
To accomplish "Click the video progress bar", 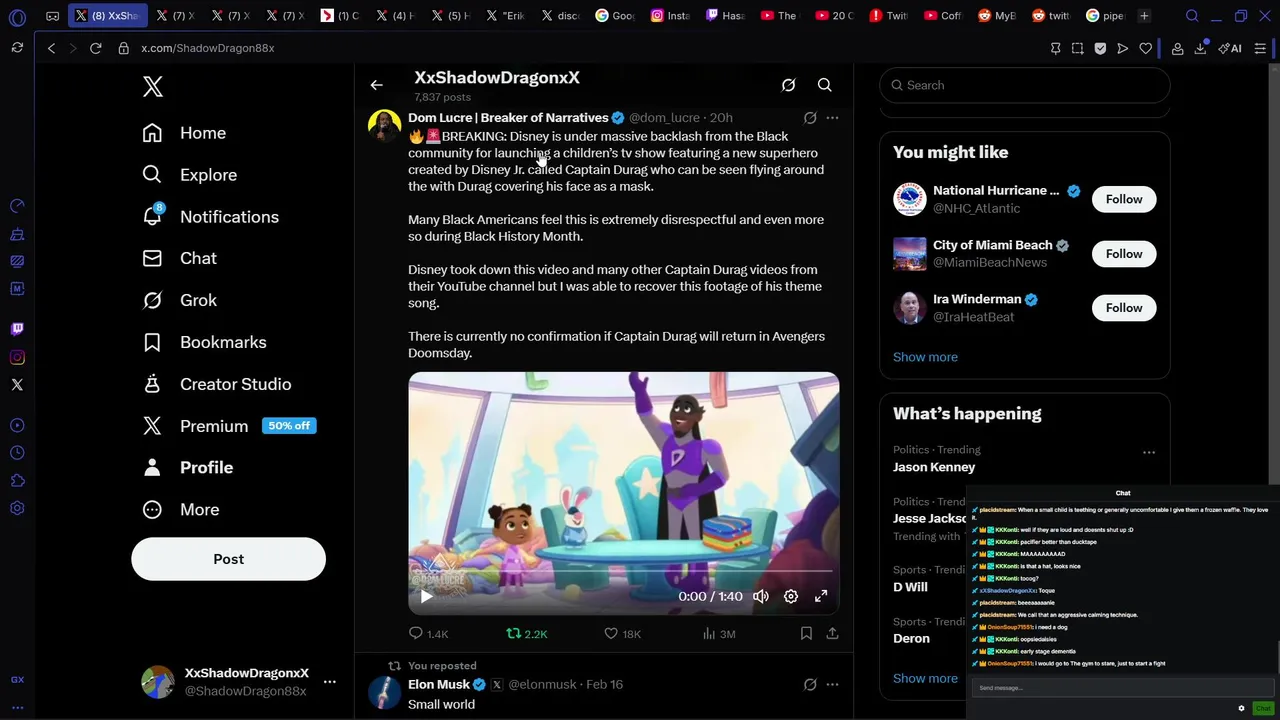I will (x=623, y=571).
